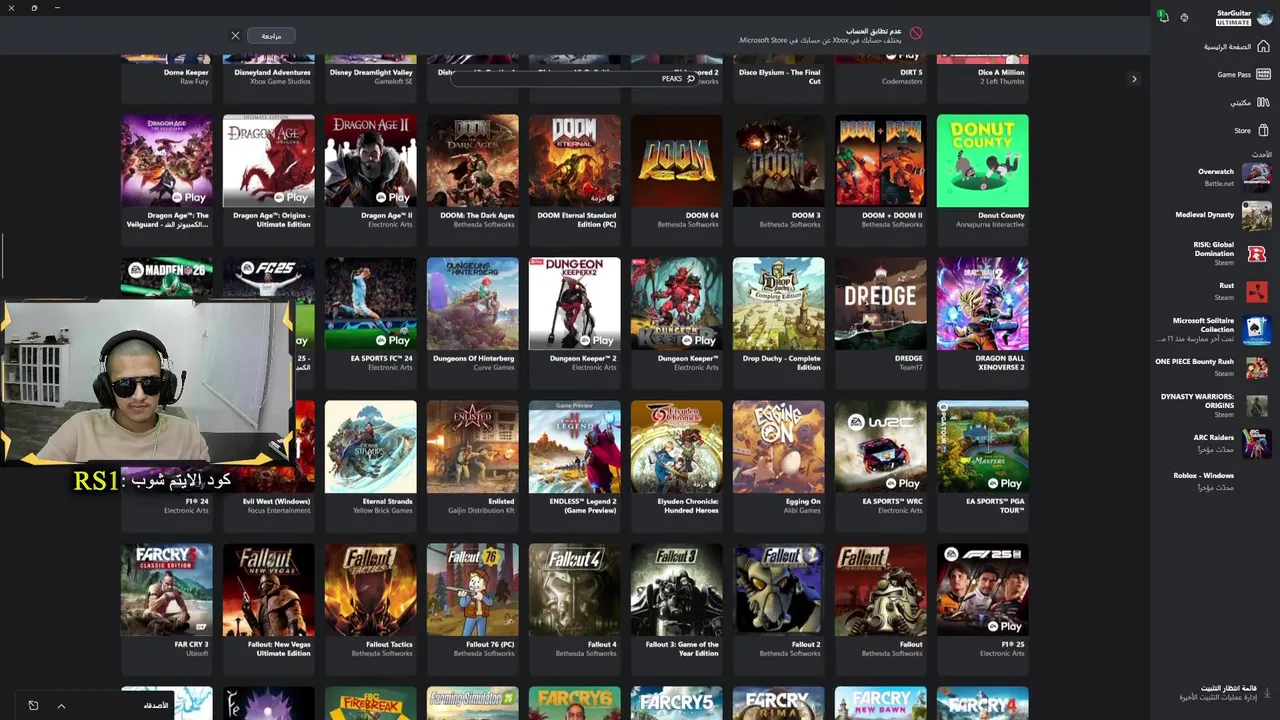Open DYNASTY WARRIORS: ORIGINS icon
This screenshot has height=720, width=1280.
tap(1256, 405)
